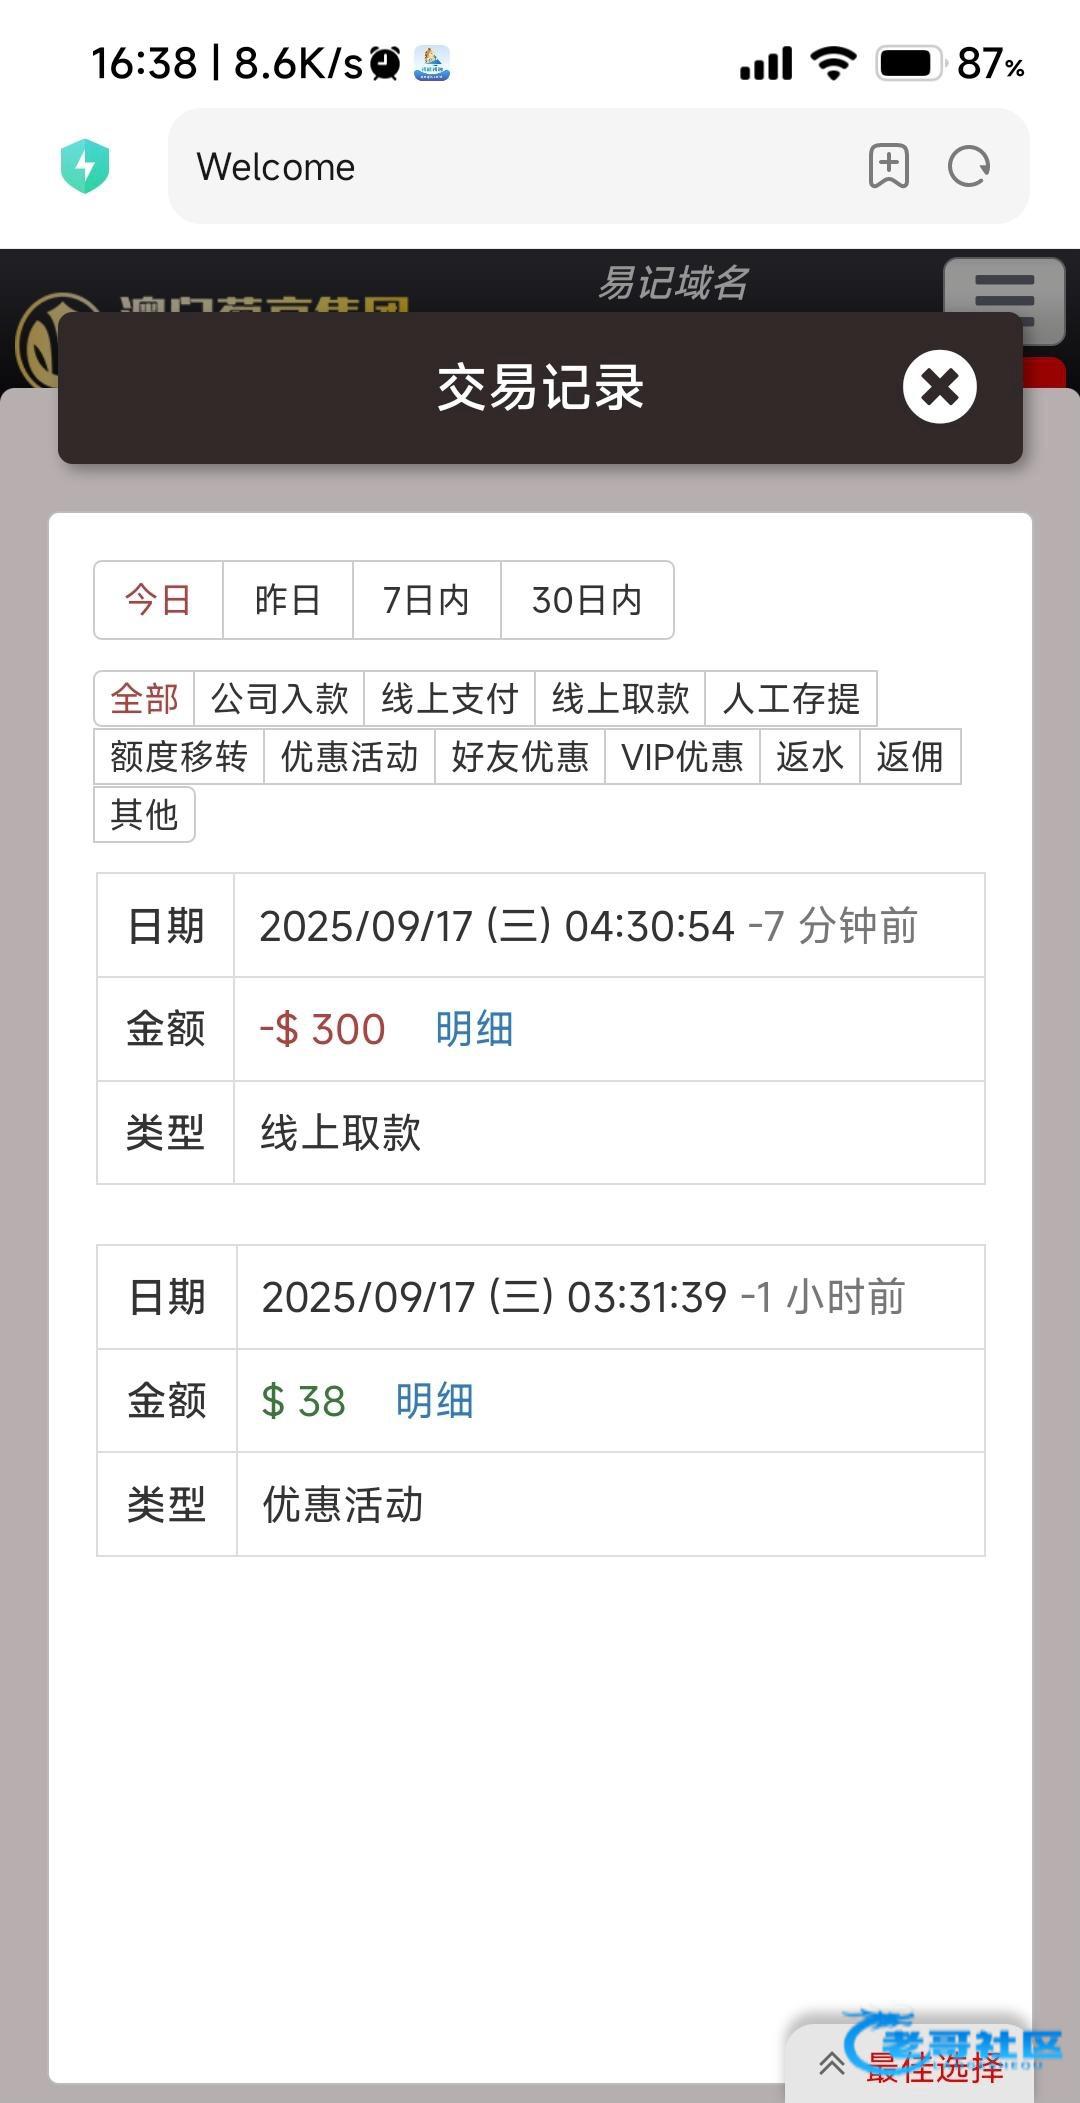
Task: Click the add bookmark icon
Action: [x=888, y=166]
